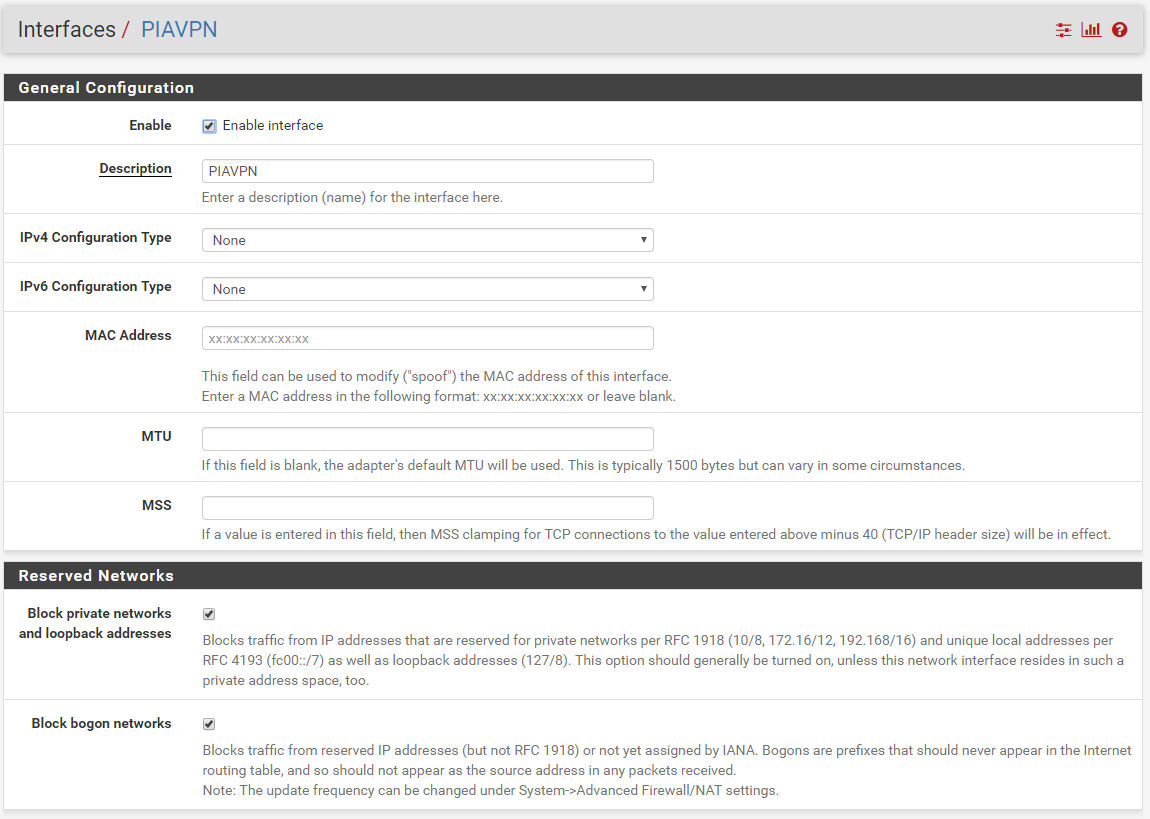The image size is (1150, 819).
Task: Click the 'IPv6 Configuration Type' label
Action: pyautogui.click(x=95, y=287)
